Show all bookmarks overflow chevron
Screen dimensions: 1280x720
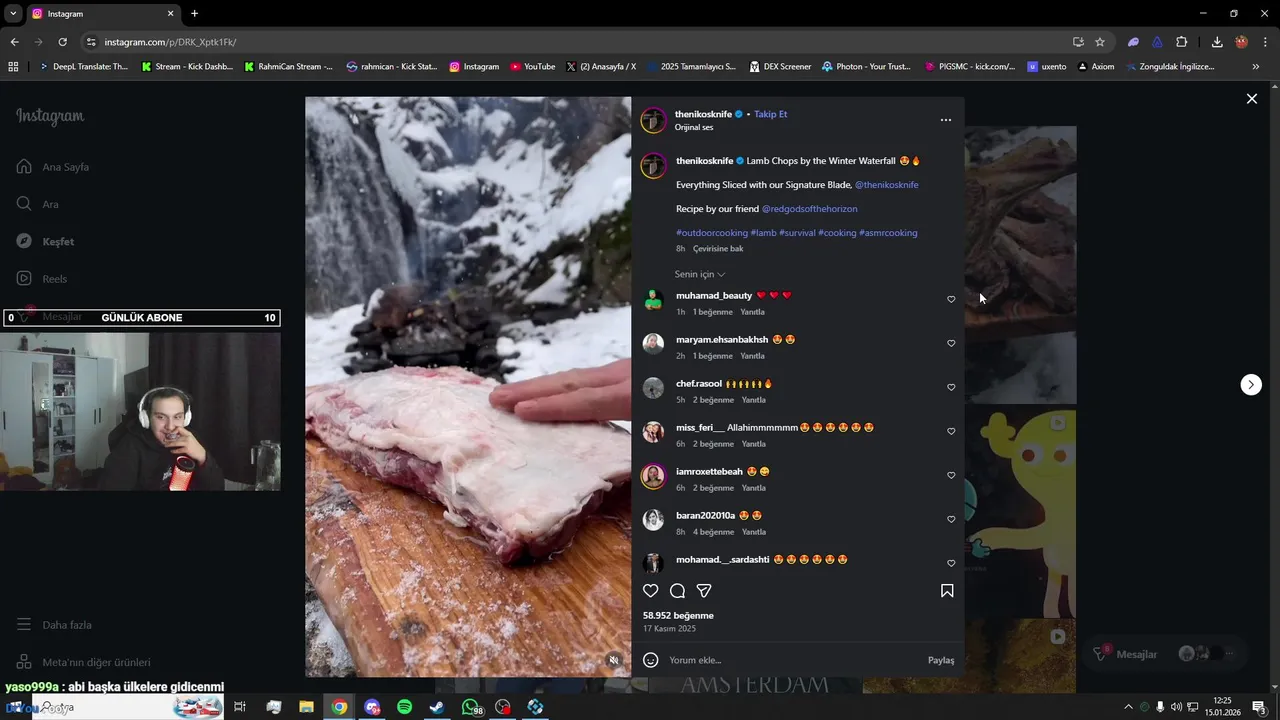pyautogui.click(x=1256, y=67)
